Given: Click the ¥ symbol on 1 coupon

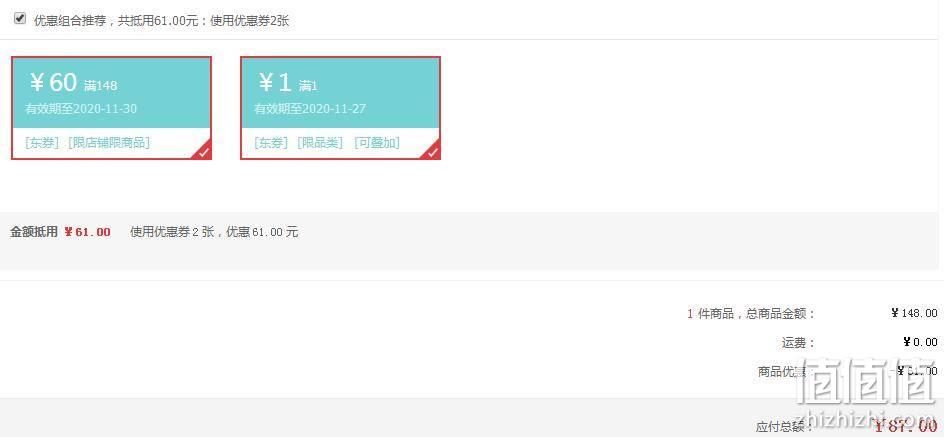Looking at the screenshot, I should pos(266,83).
